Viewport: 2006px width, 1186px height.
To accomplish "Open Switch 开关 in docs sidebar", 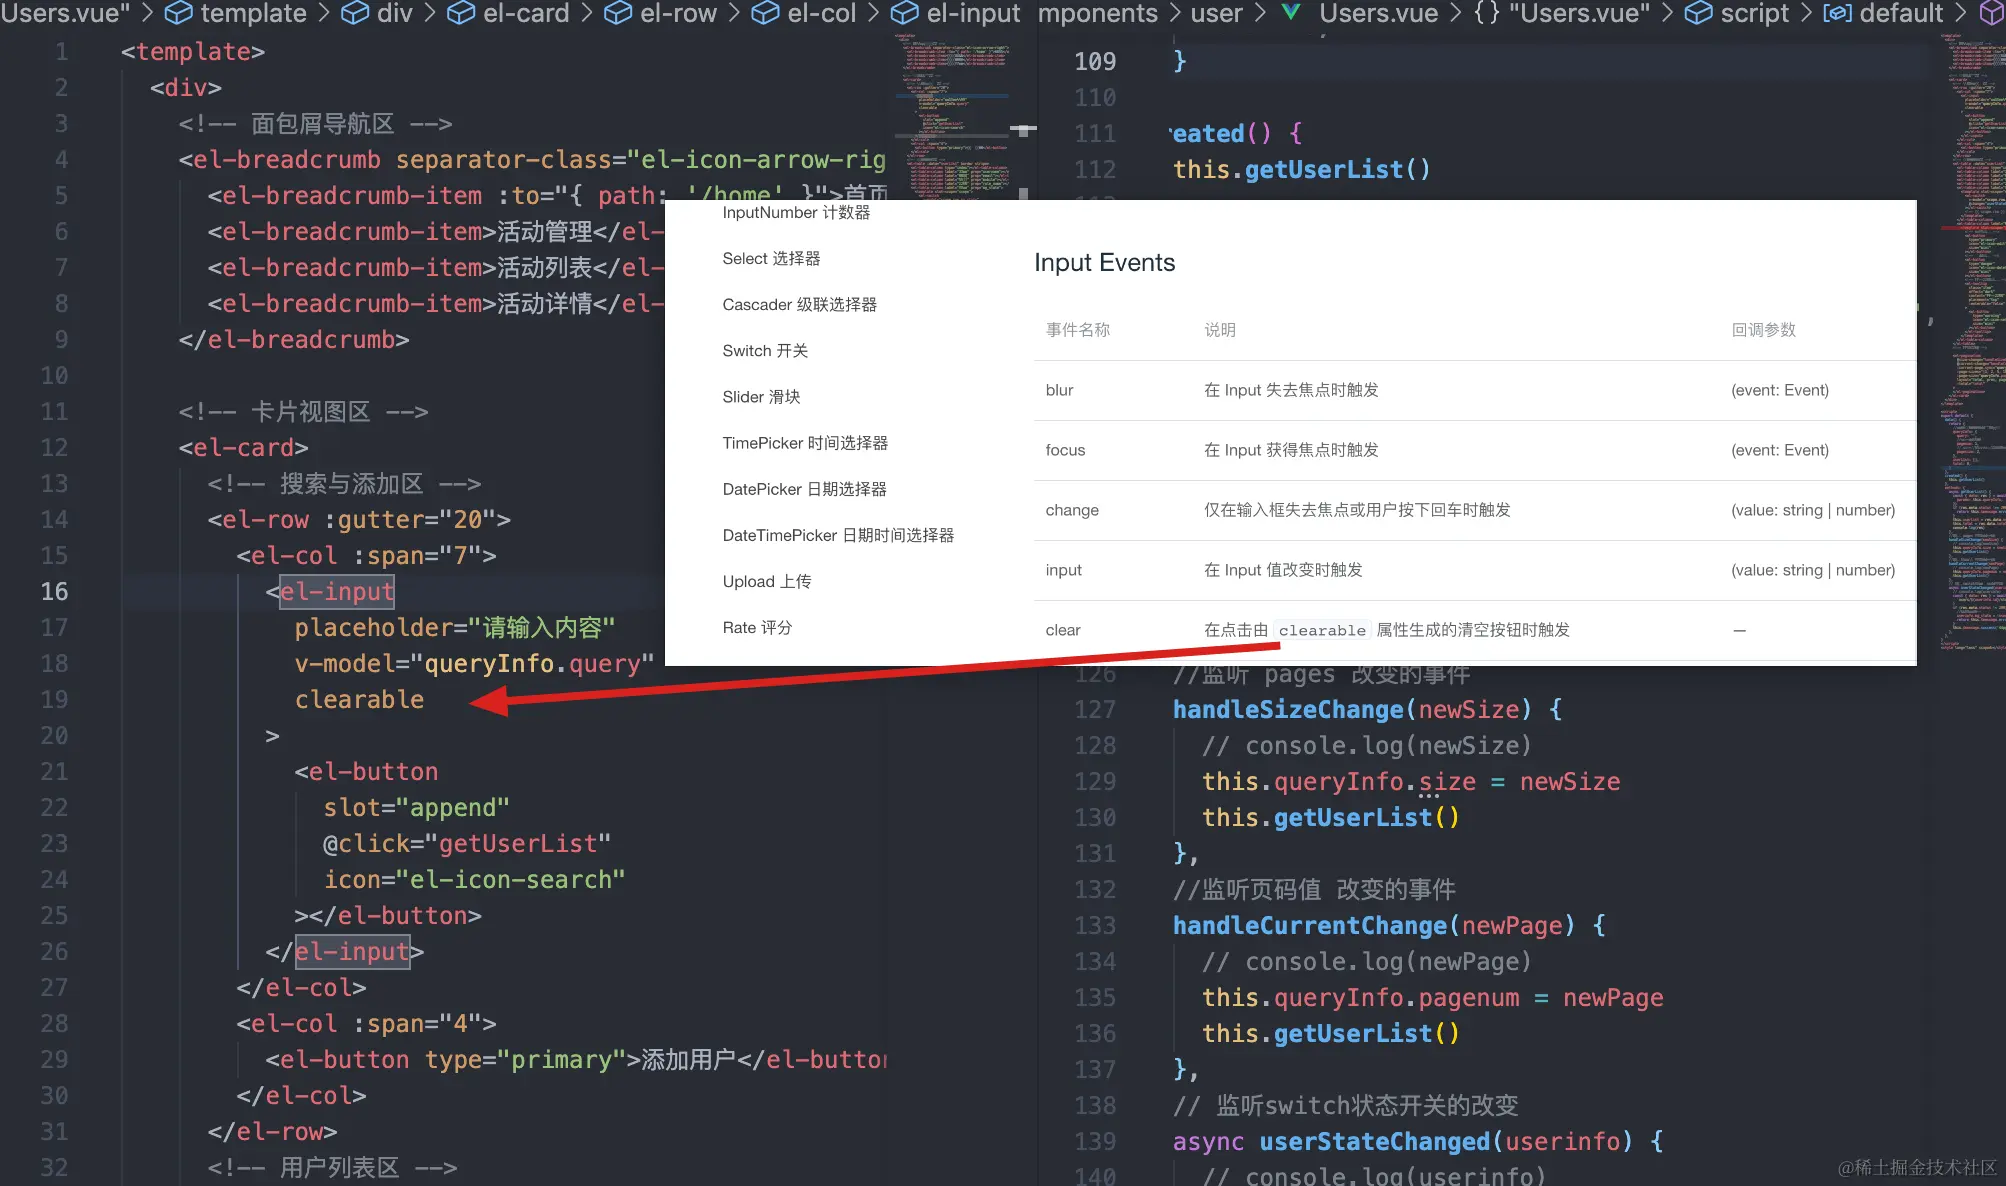I will pos(765,350).
